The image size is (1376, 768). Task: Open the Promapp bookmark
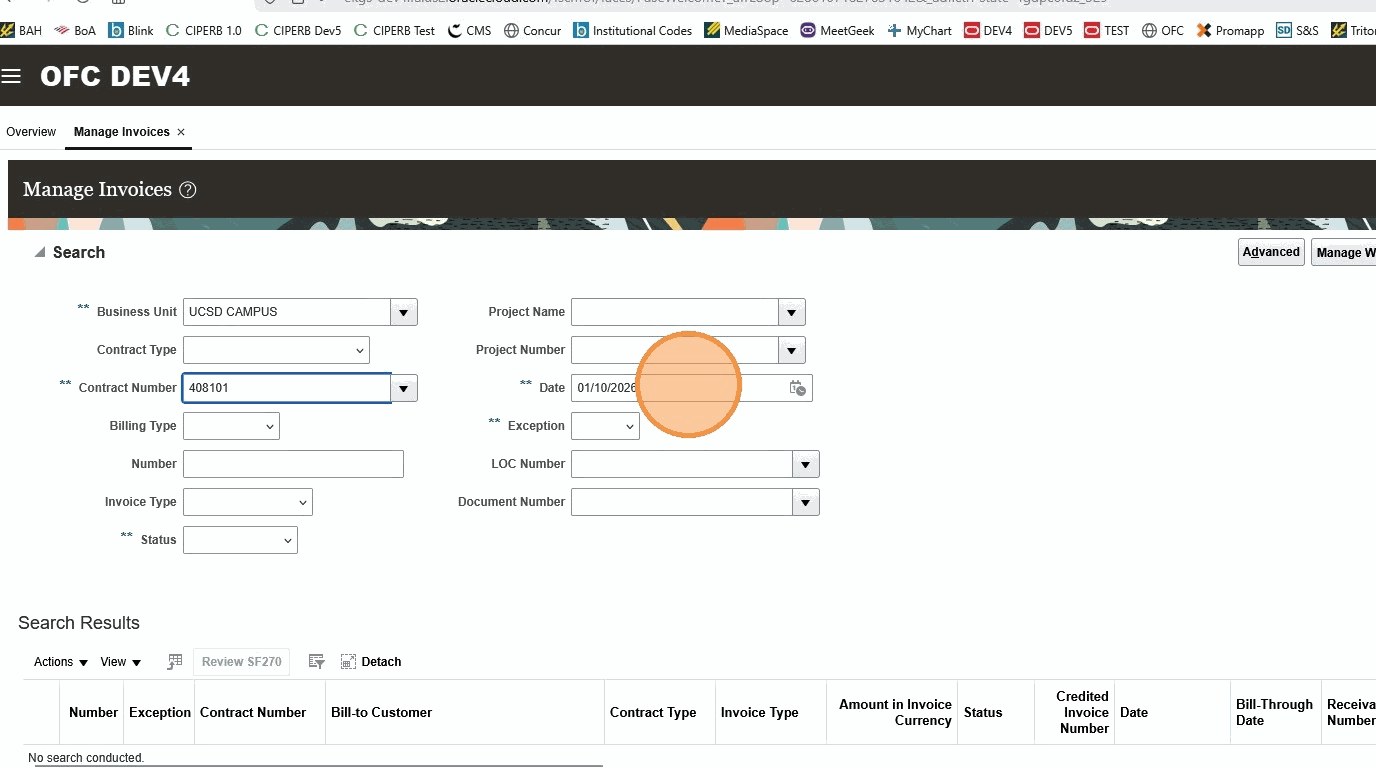pyautogui.click(x=1230, y=30)
